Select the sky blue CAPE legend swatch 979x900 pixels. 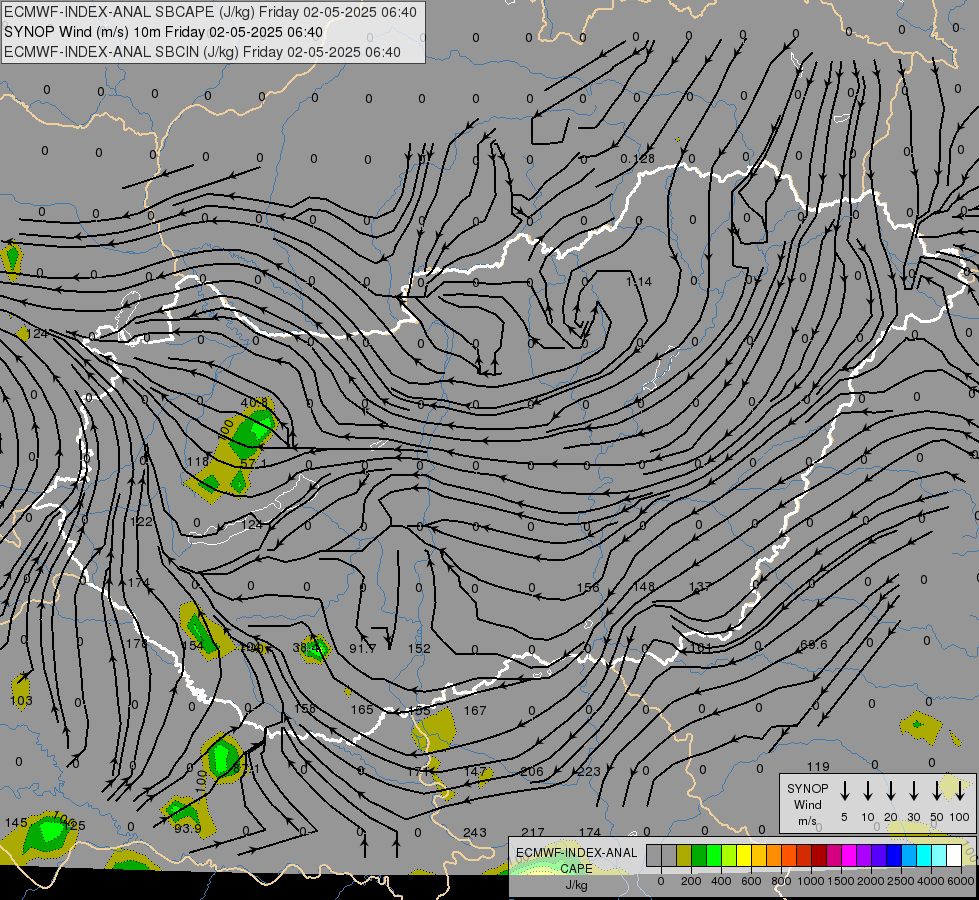point(908,856)
